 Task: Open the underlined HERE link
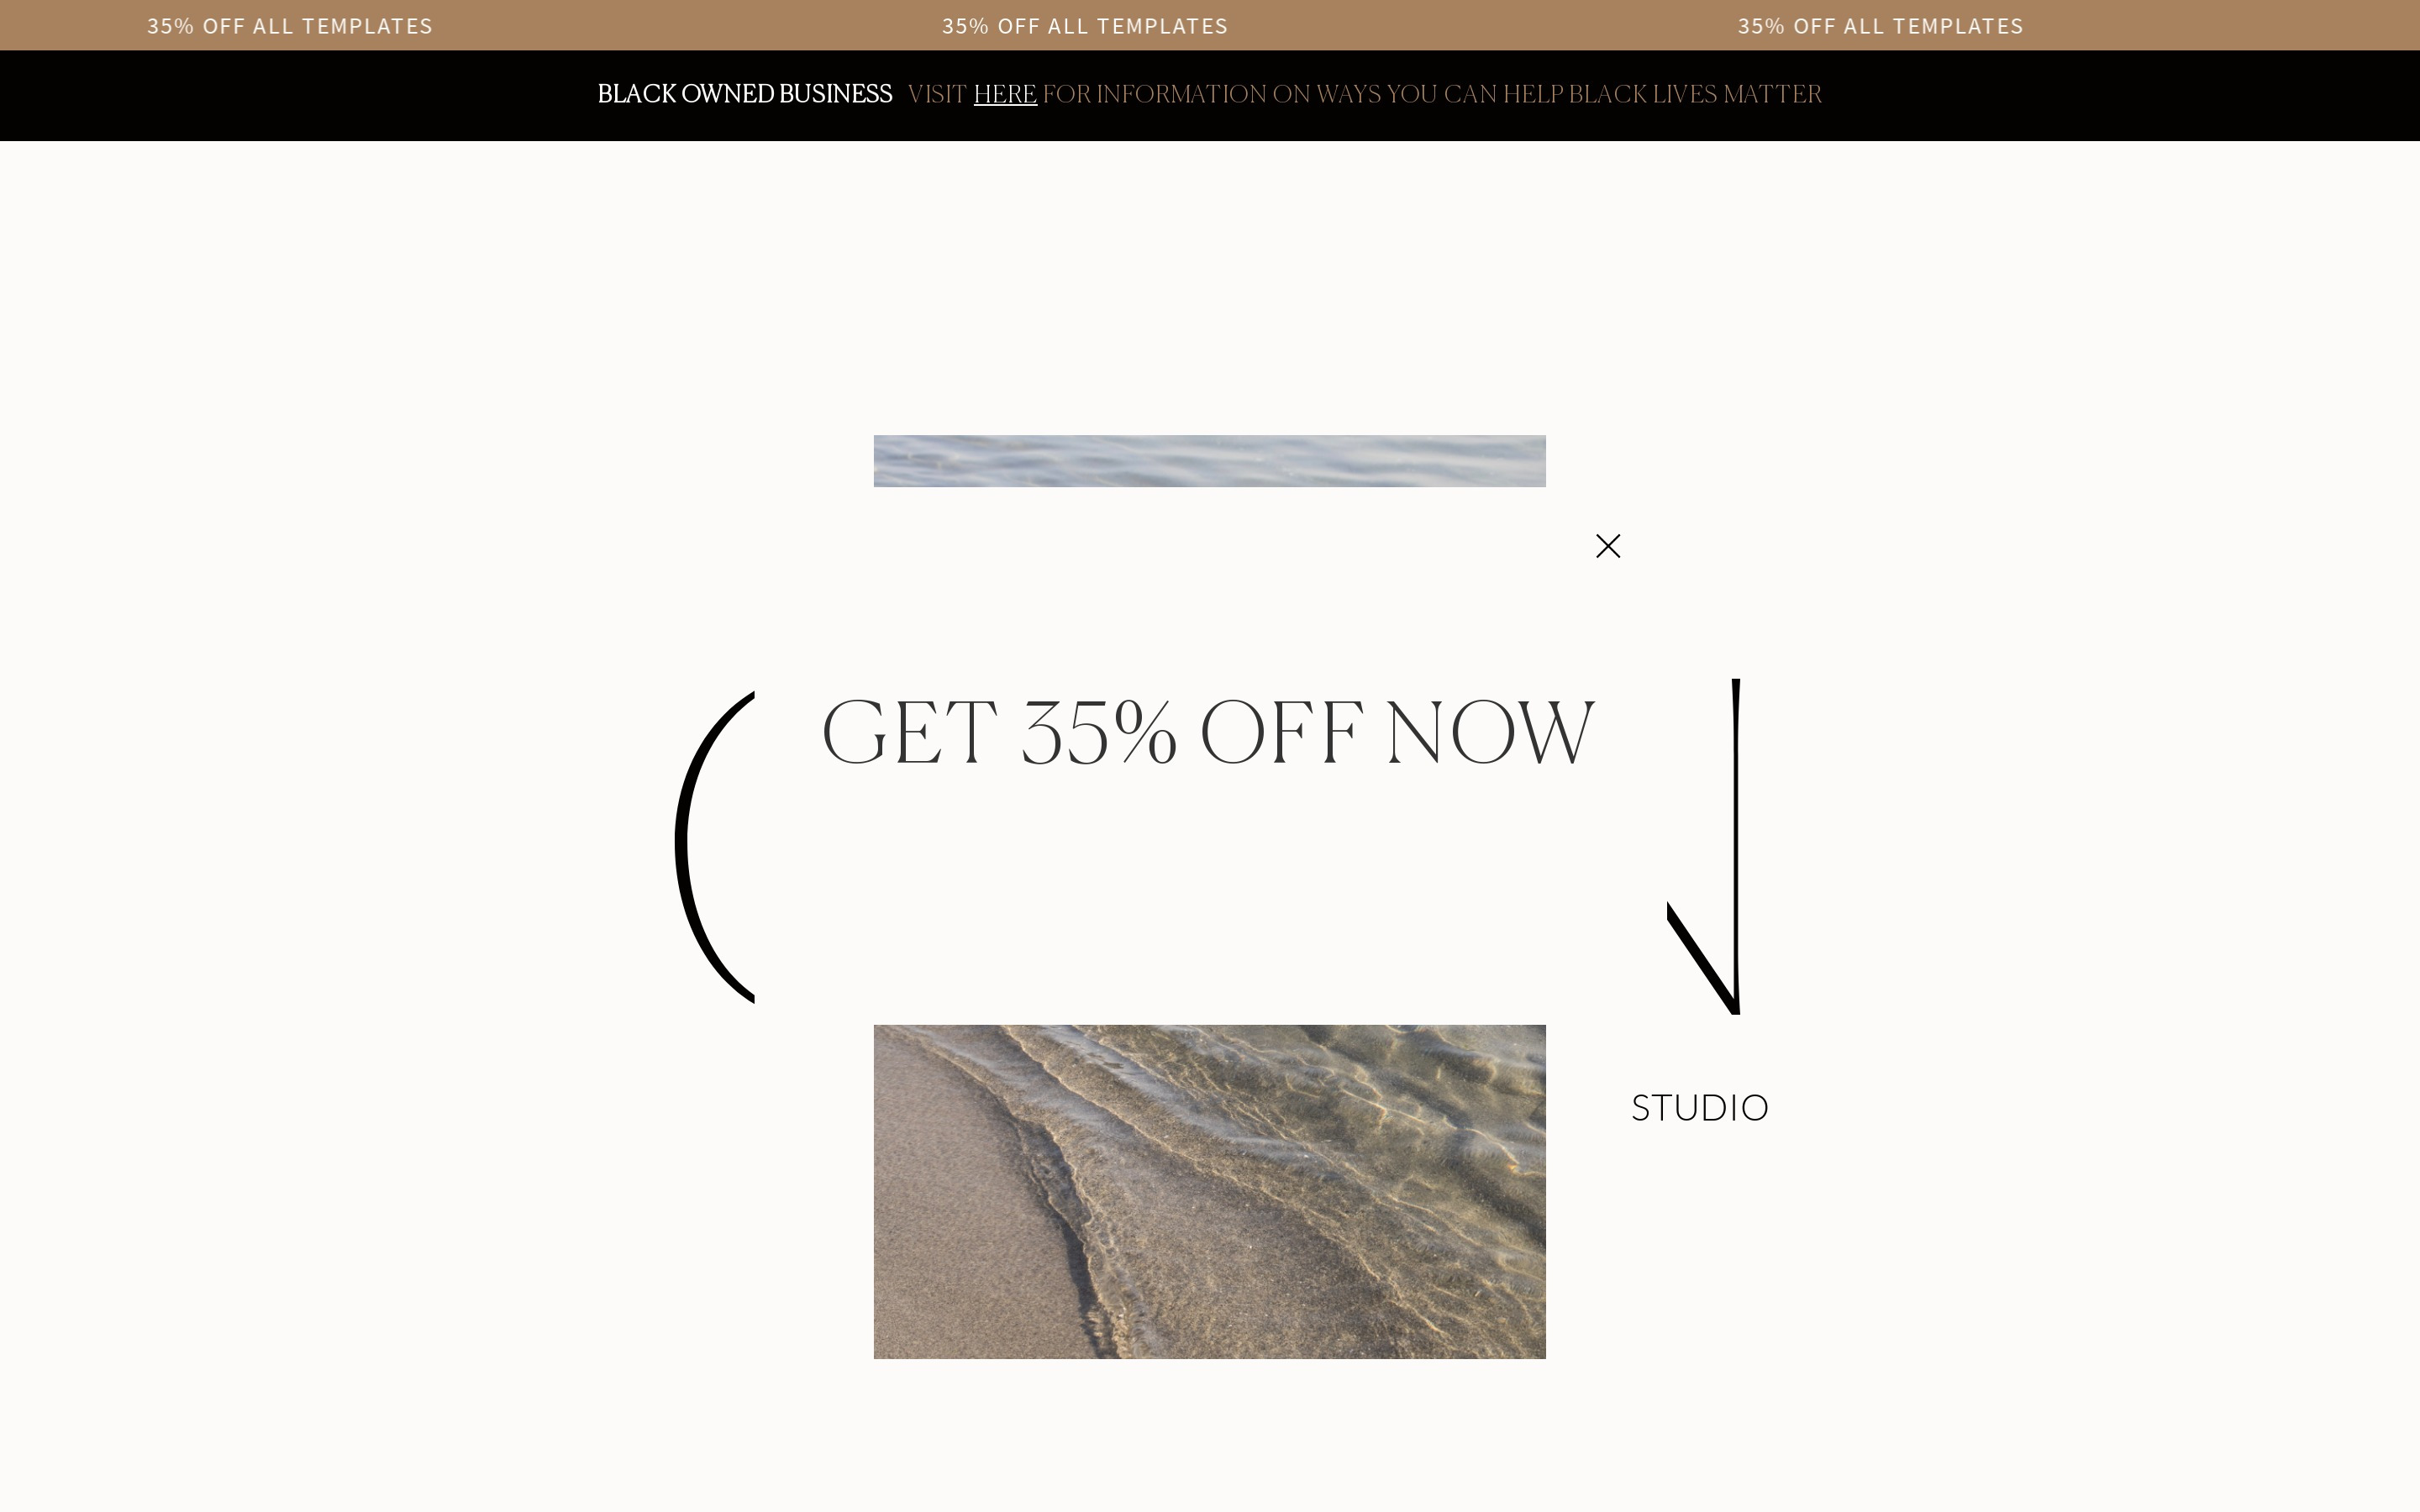coord(1005,94)
